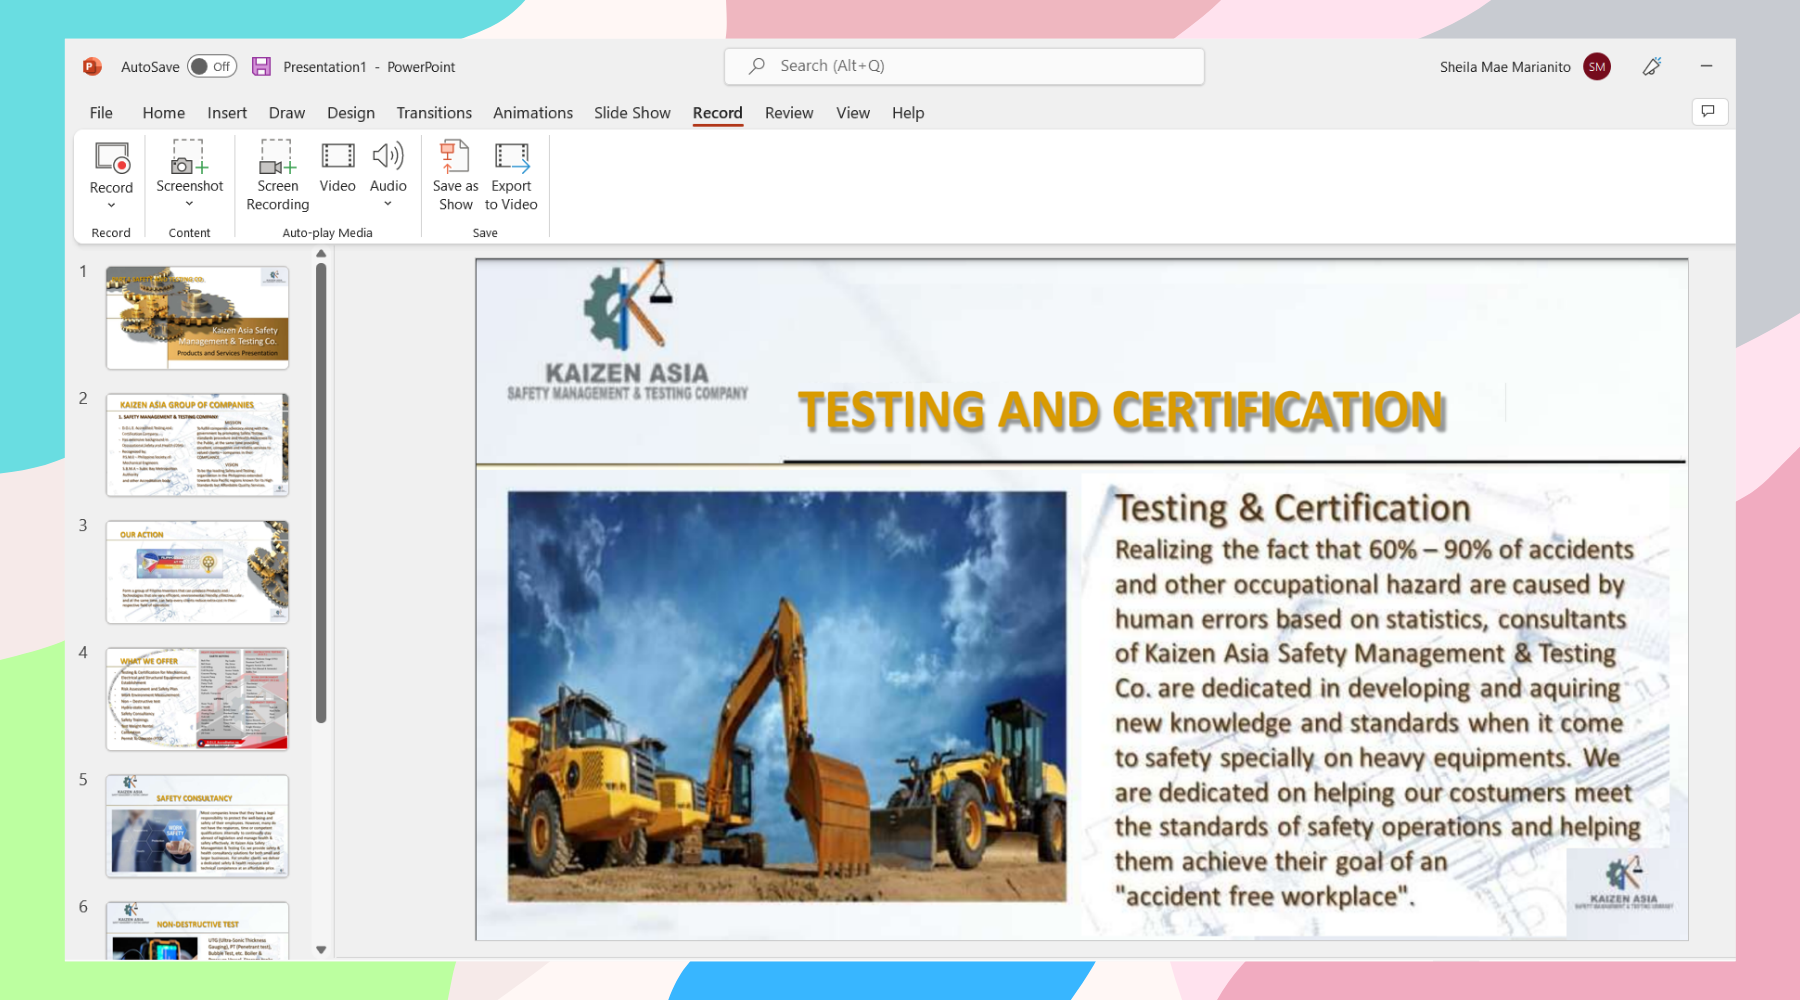Toggle the AutoSave switch

[211, 66]
